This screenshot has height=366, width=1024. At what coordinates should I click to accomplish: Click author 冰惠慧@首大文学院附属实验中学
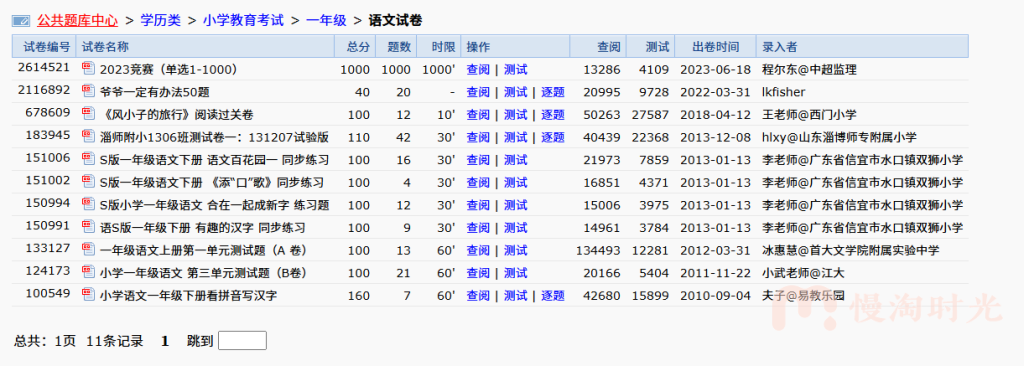pos(851,250)
